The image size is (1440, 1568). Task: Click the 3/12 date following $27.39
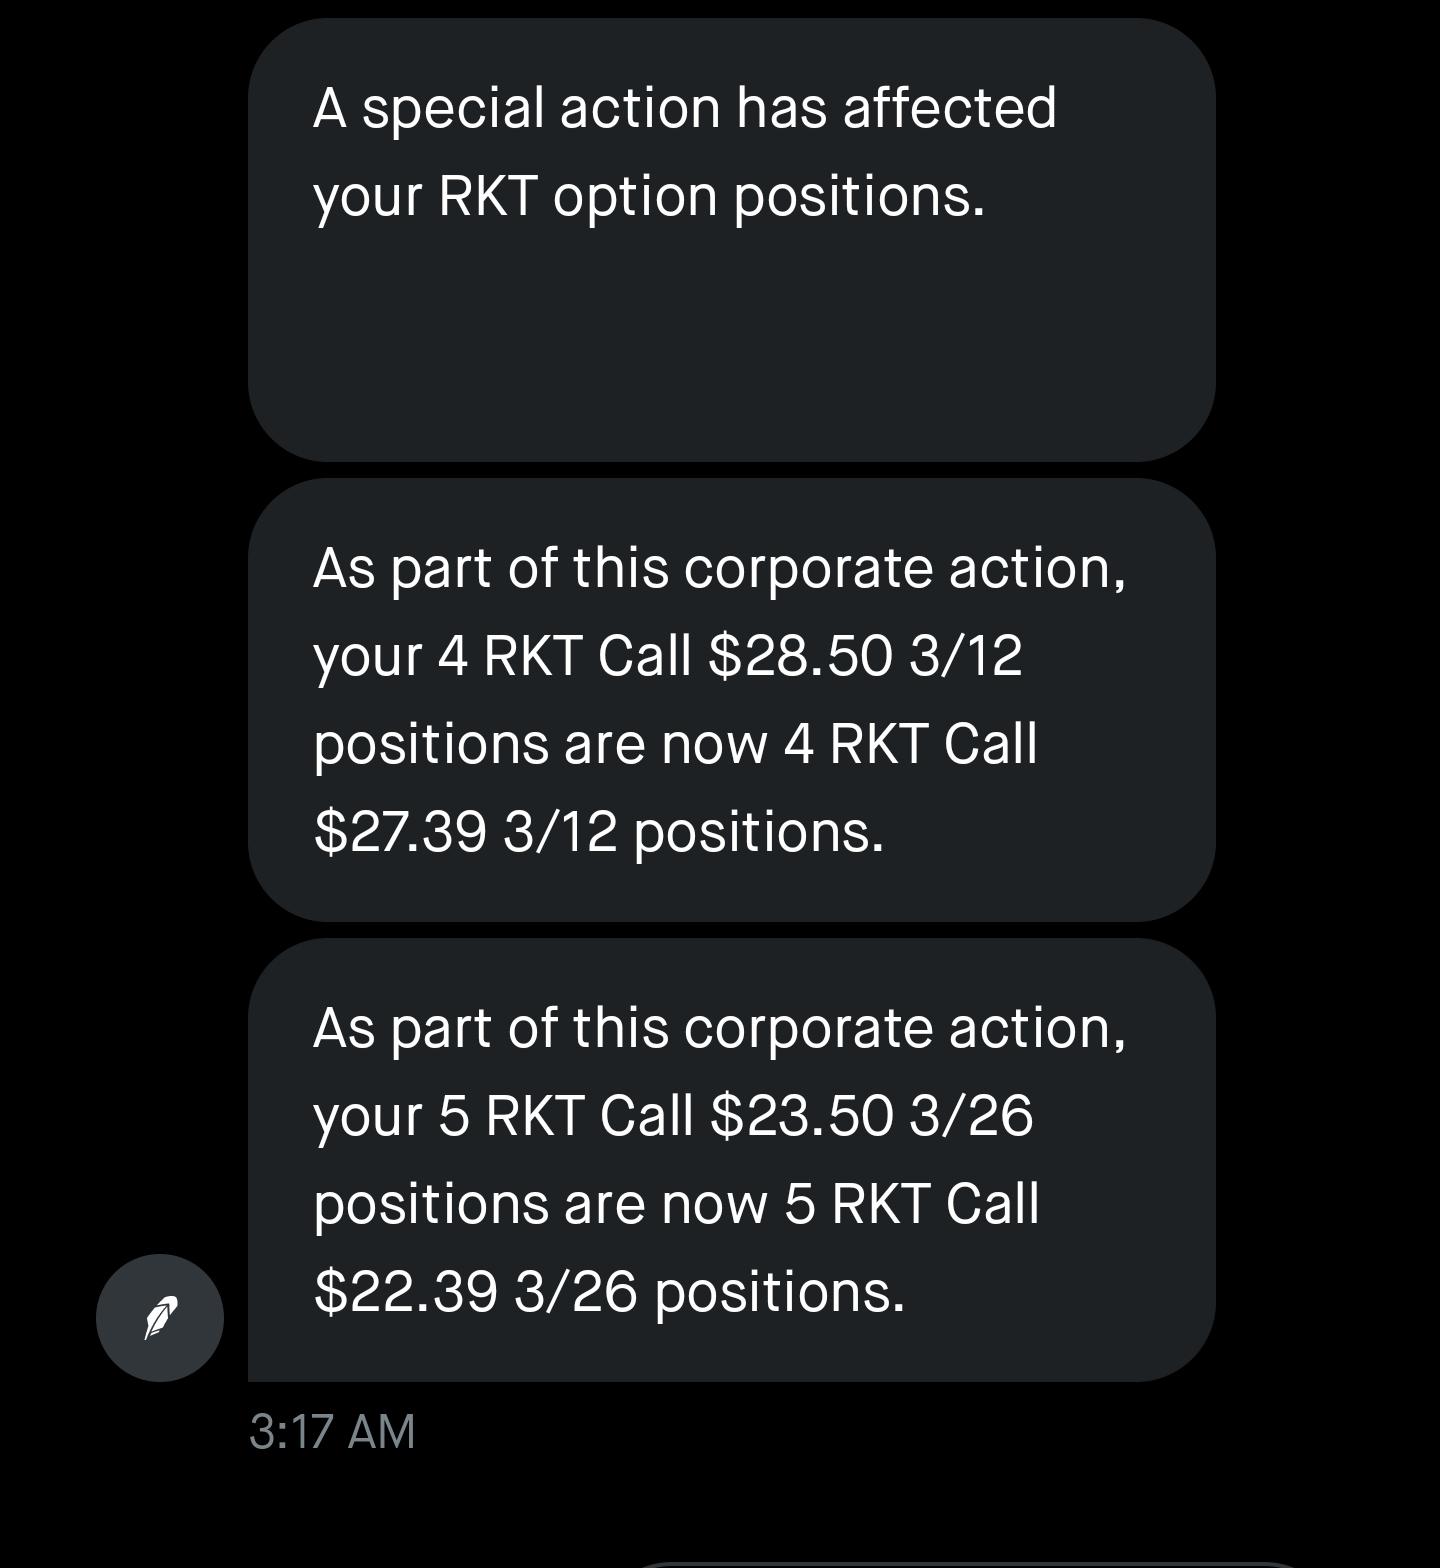coord(560,832)
